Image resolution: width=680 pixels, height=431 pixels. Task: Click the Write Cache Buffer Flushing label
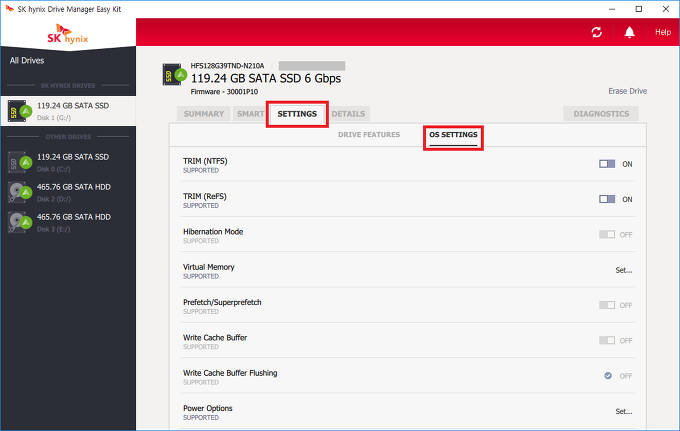click(230, 373)
